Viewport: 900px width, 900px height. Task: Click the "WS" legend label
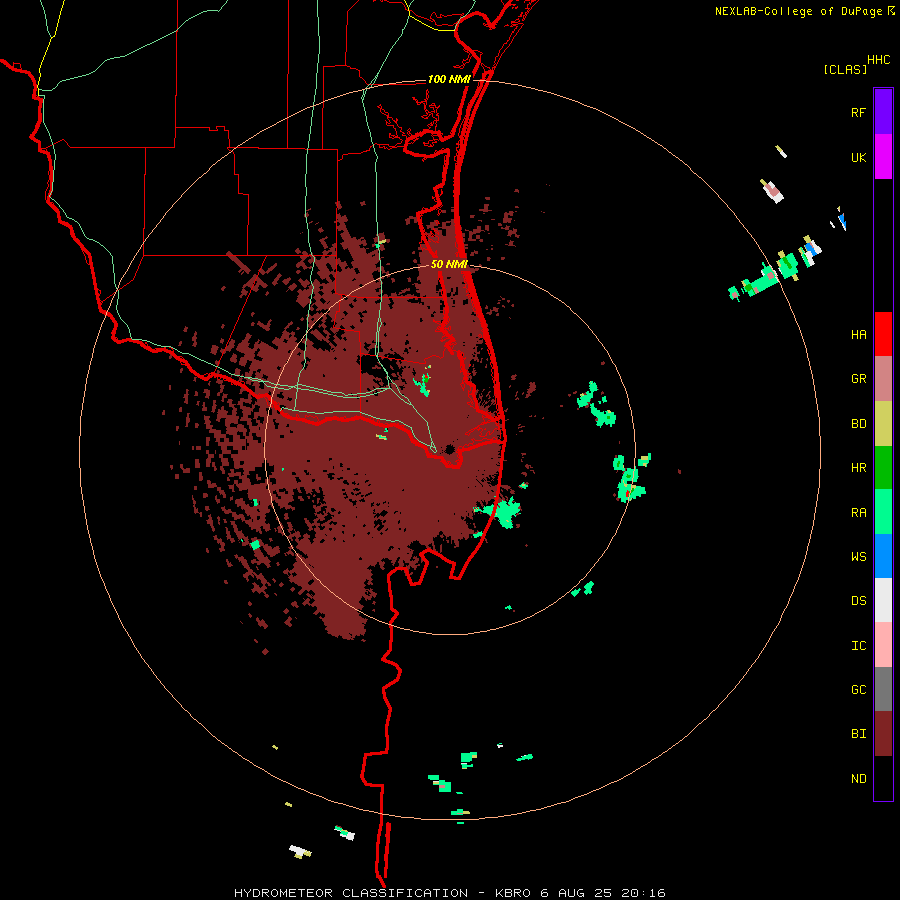pyautogui.click(x=859, y=556)
